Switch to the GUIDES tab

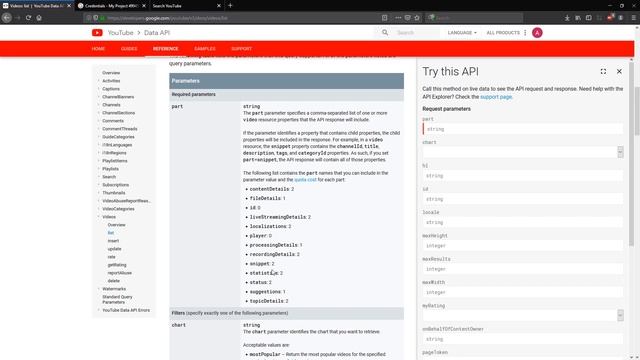(x=129, y=49)
